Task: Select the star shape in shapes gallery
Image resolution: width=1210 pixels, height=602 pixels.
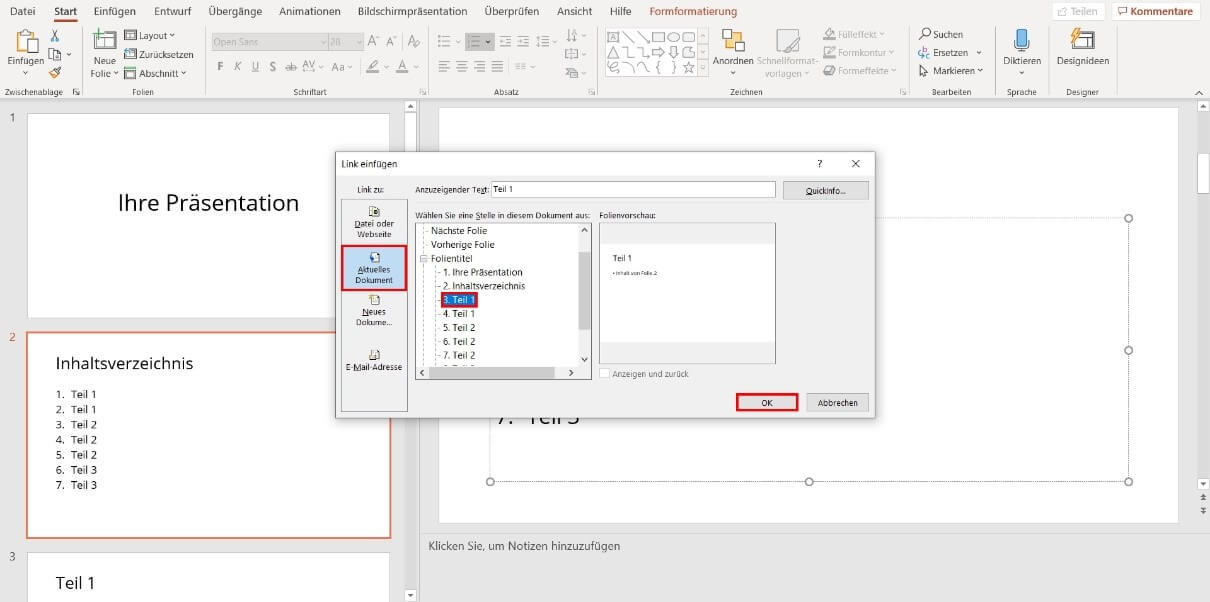Action: pos(689,68)
